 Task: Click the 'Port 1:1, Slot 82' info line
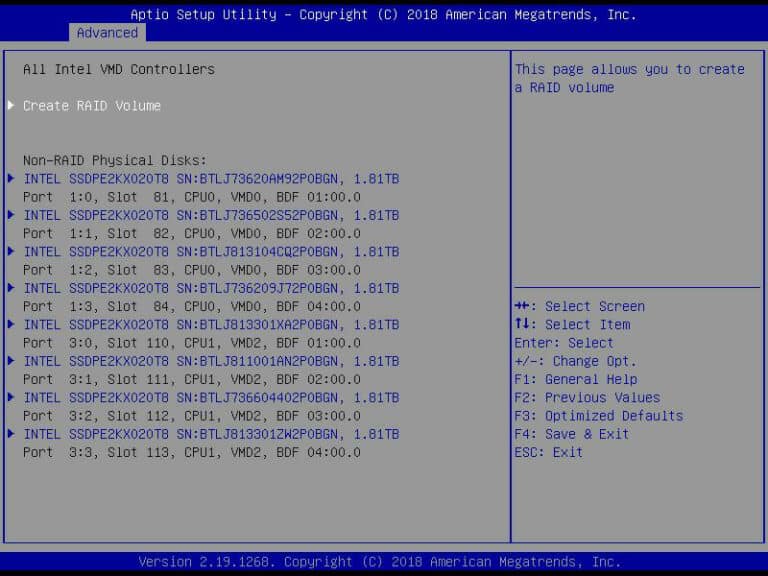[192, 233]
